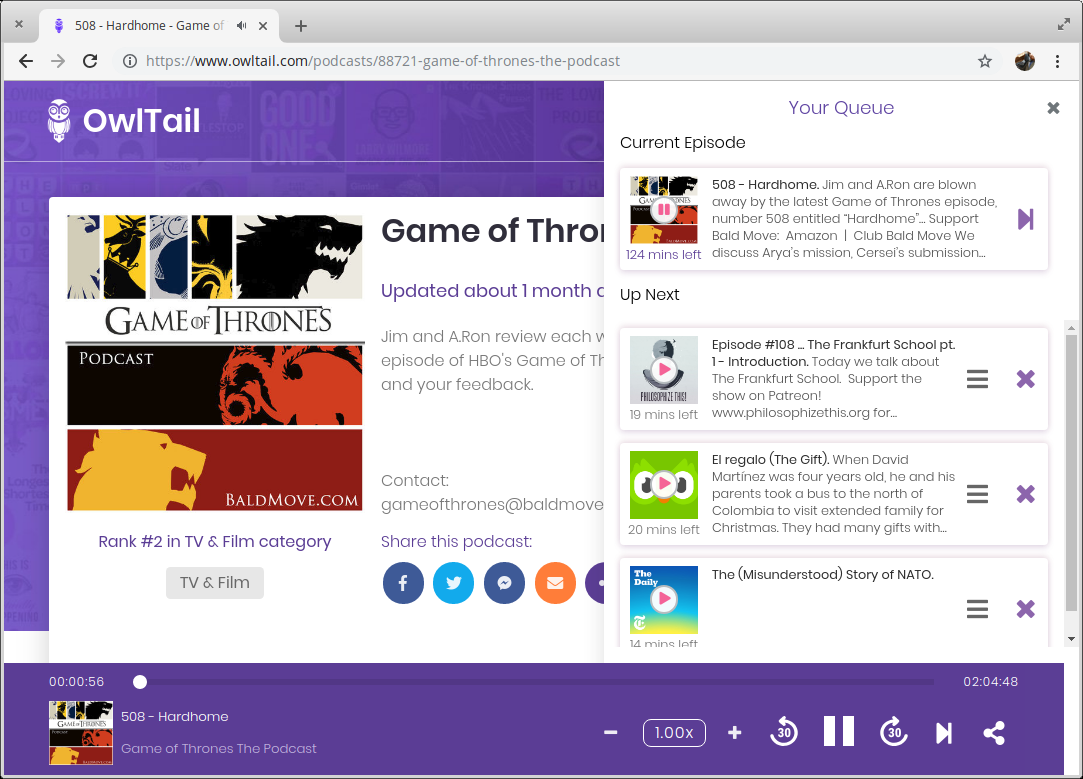Click the queue scrollbar thumb

pos(1071,473)
